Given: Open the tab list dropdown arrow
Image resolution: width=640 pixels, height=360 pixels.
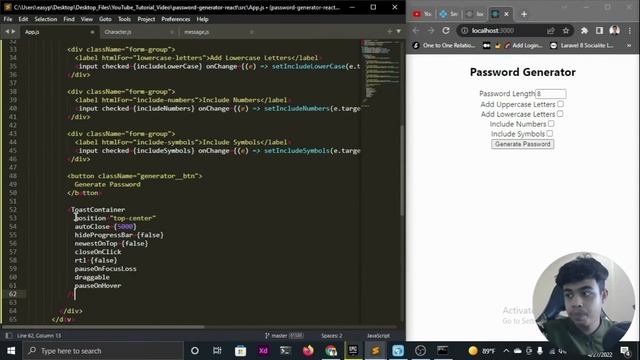Looking at the screenshot, I should [x=399, y=31].
